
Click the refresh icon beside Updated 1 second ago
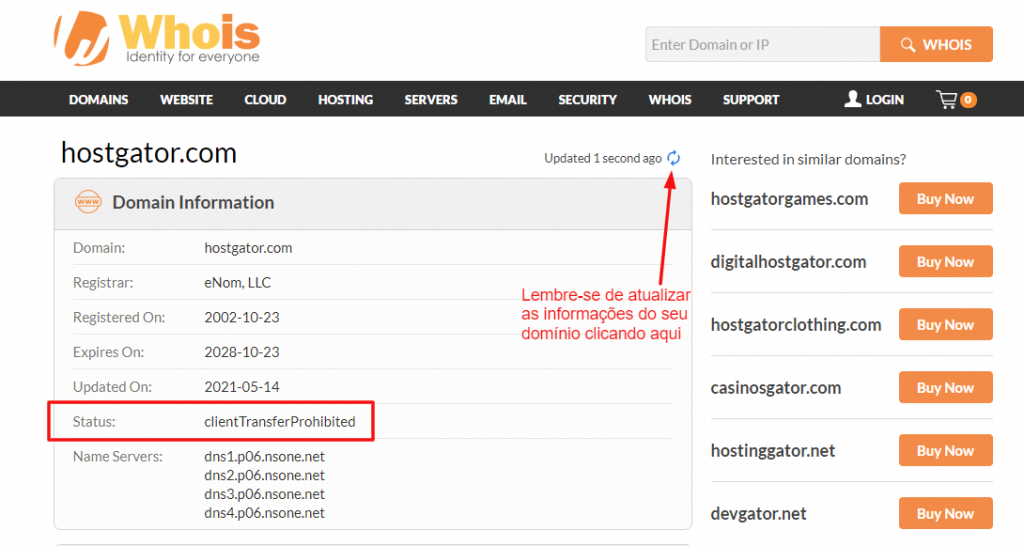pos(673,158)
